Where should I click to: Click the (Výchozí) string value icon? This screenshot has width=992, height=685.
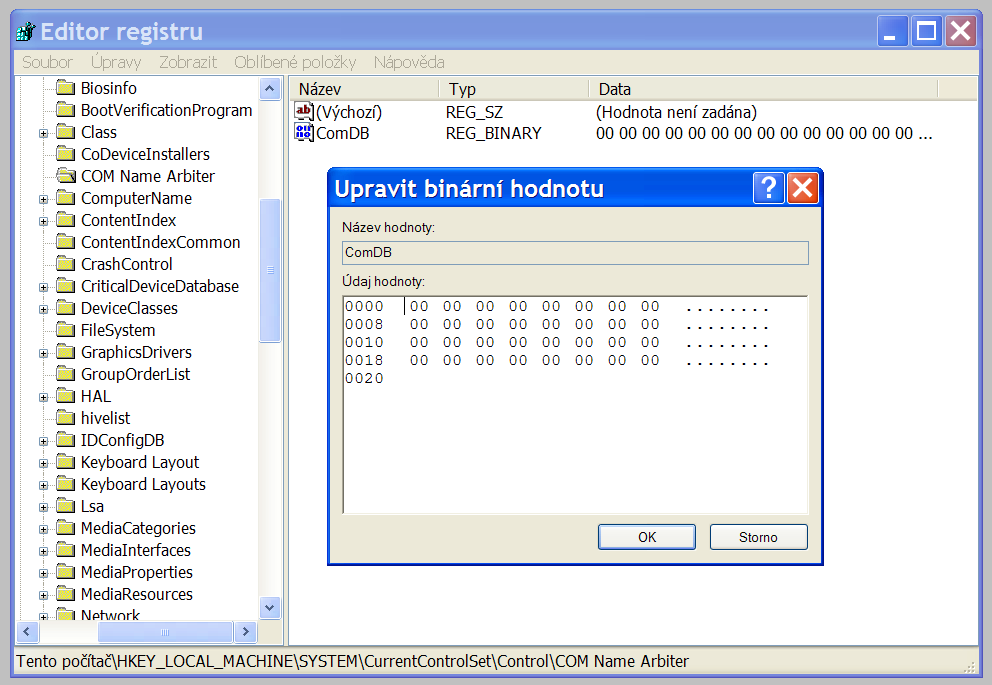point(304,111)
